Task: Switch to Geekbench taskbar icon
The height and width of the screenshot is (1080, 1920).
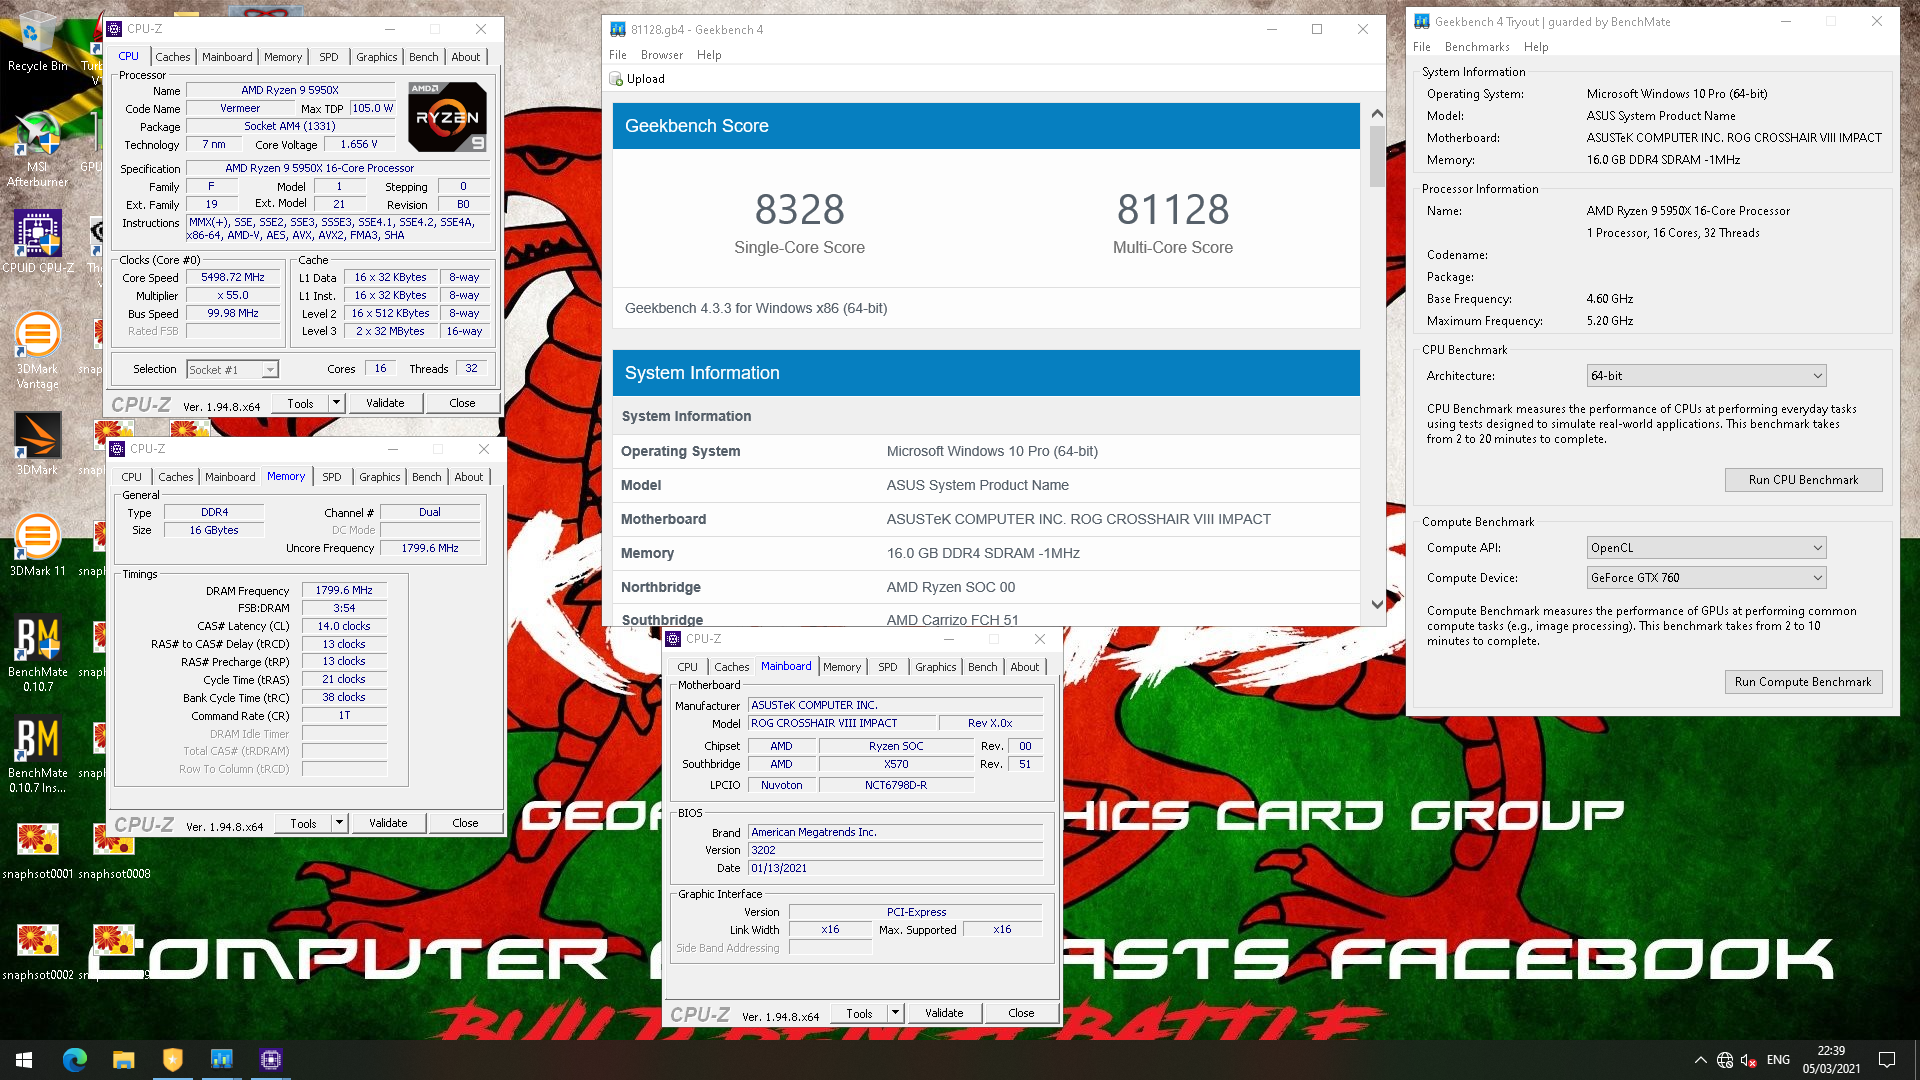Action: click(x=221, y=1060)
